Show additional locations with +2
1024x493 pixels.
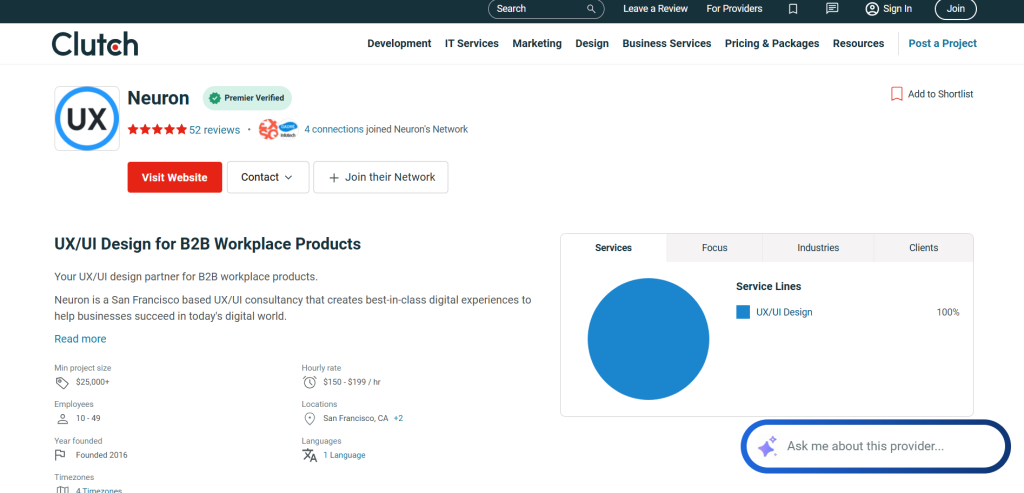click(398, 418)
